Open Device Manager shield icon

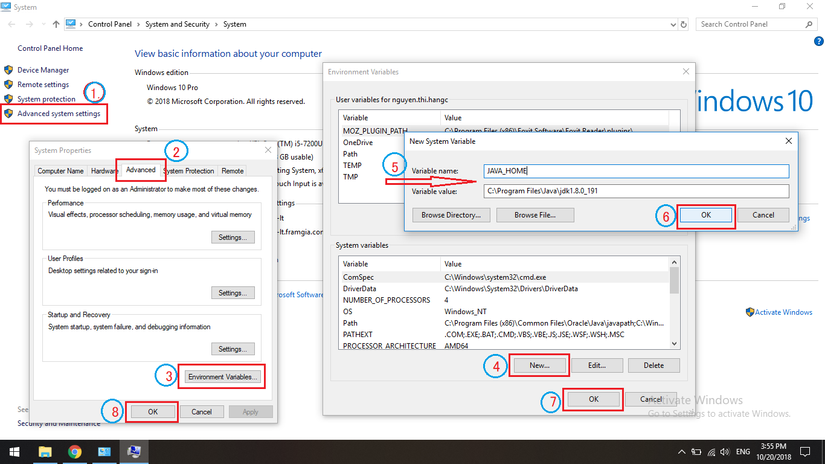coord(8,69)
